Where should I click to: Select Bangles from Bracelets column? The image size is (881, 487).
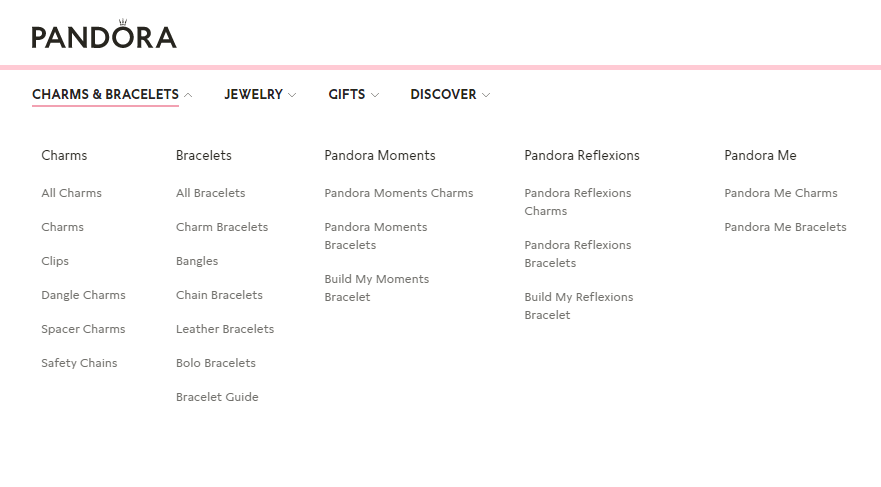(x=197, y=261)
